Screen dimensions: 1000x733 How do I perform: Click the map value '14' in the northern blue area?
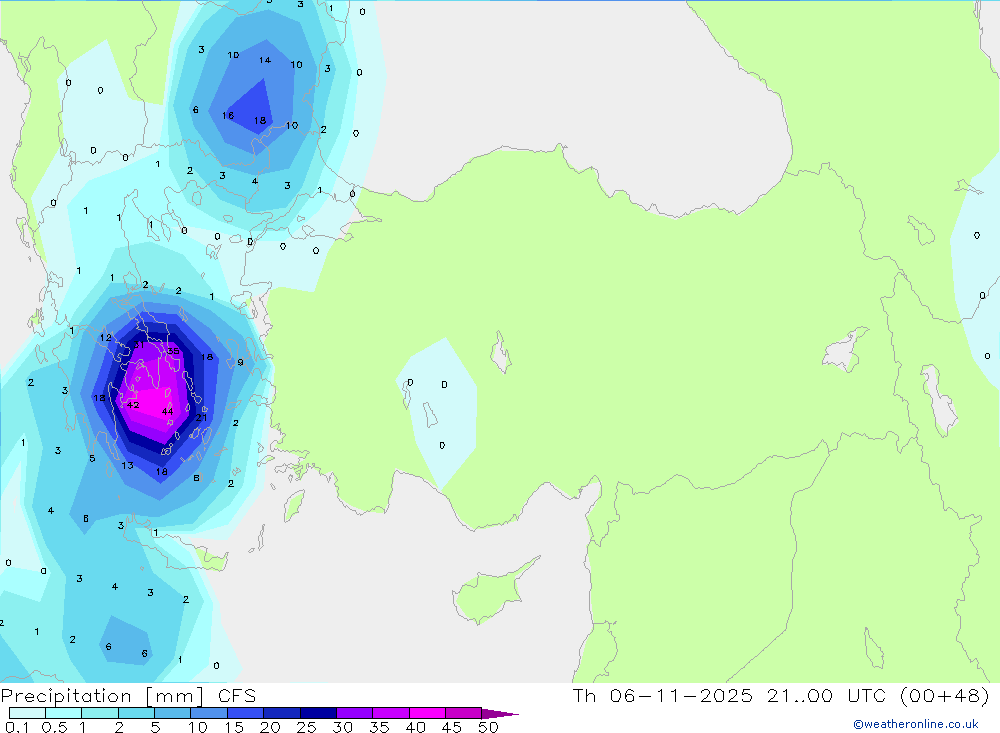265,60
